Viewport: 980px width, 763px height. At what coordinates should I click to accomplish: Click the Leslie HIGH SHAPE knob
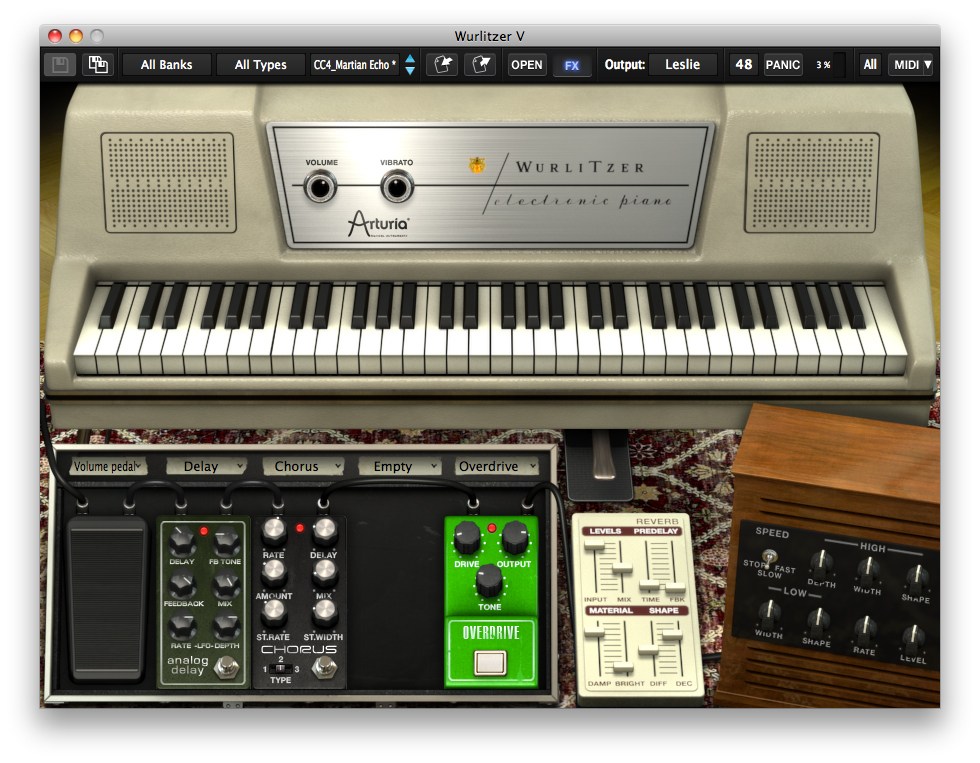pos(916,579)
